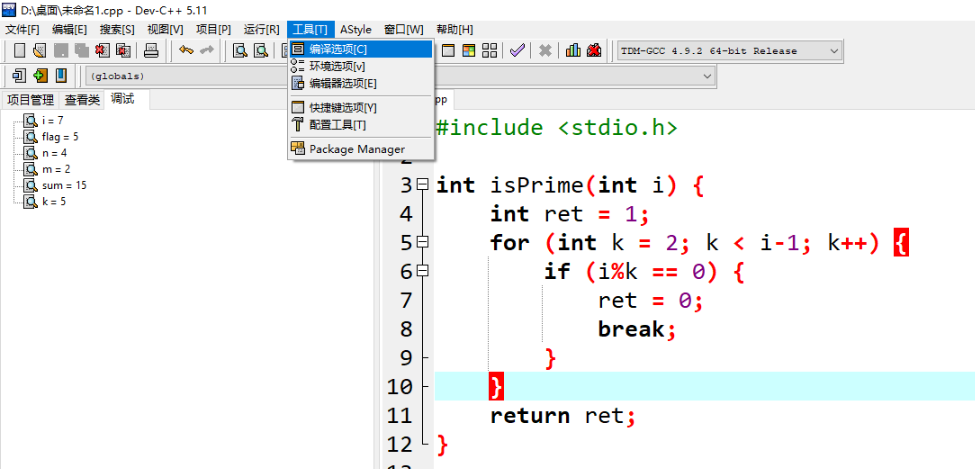Switch to the 项目管理 tab
Screen dimensions: 975x469
tap(31, 100)
